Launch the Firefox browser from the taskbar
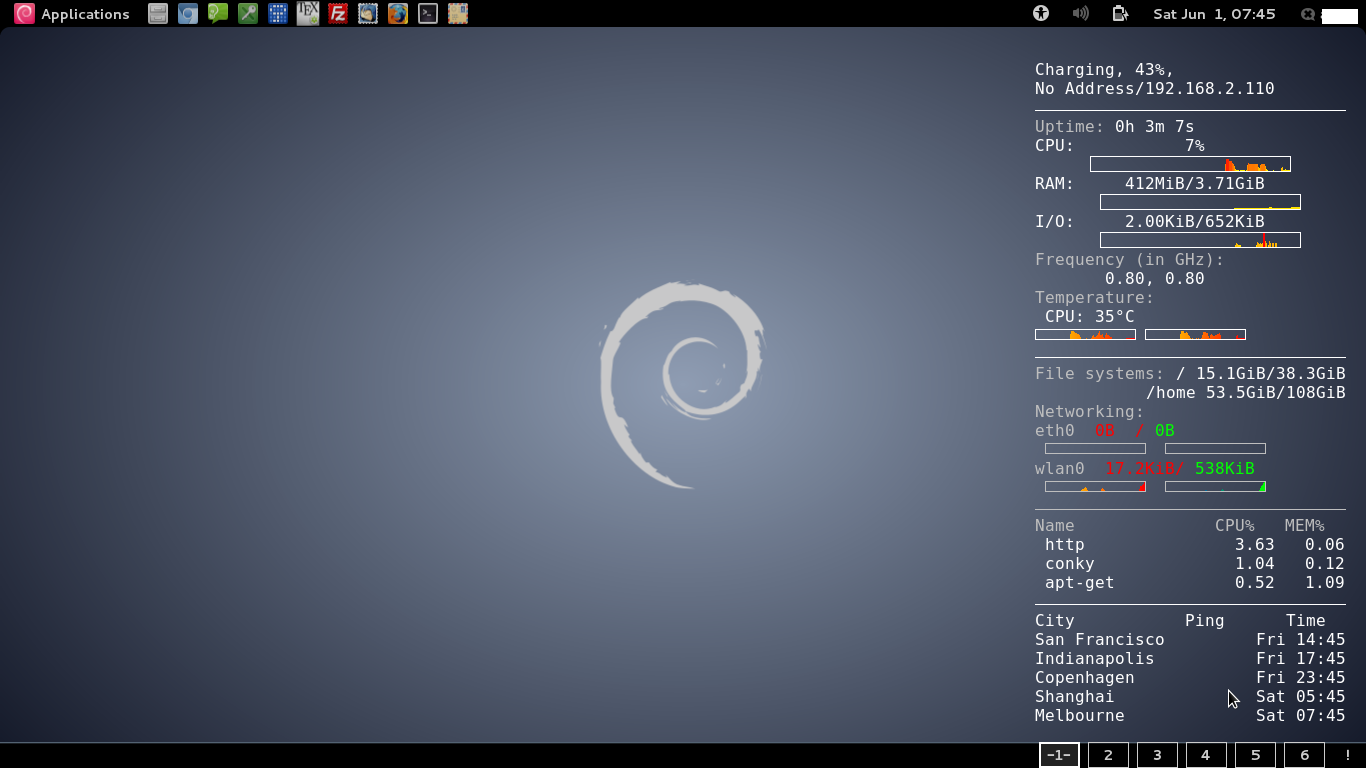The height and width of the screenshot is (768, 1366). (397, 13)
